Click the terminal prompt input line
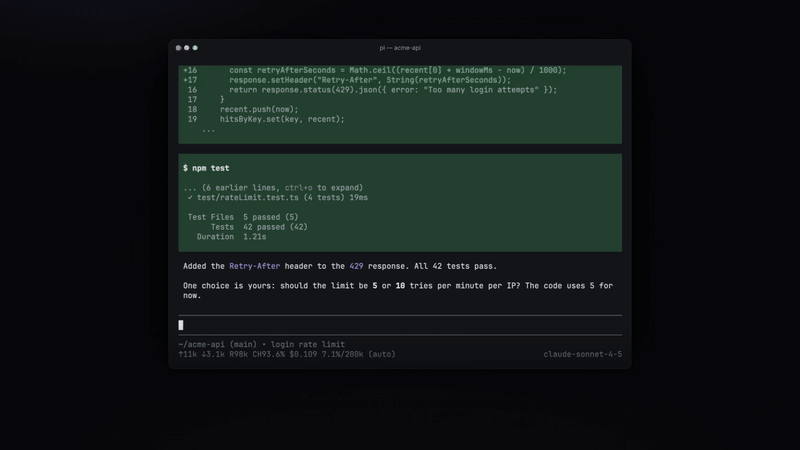Screen dimensions: 800x450 (400, 325)
